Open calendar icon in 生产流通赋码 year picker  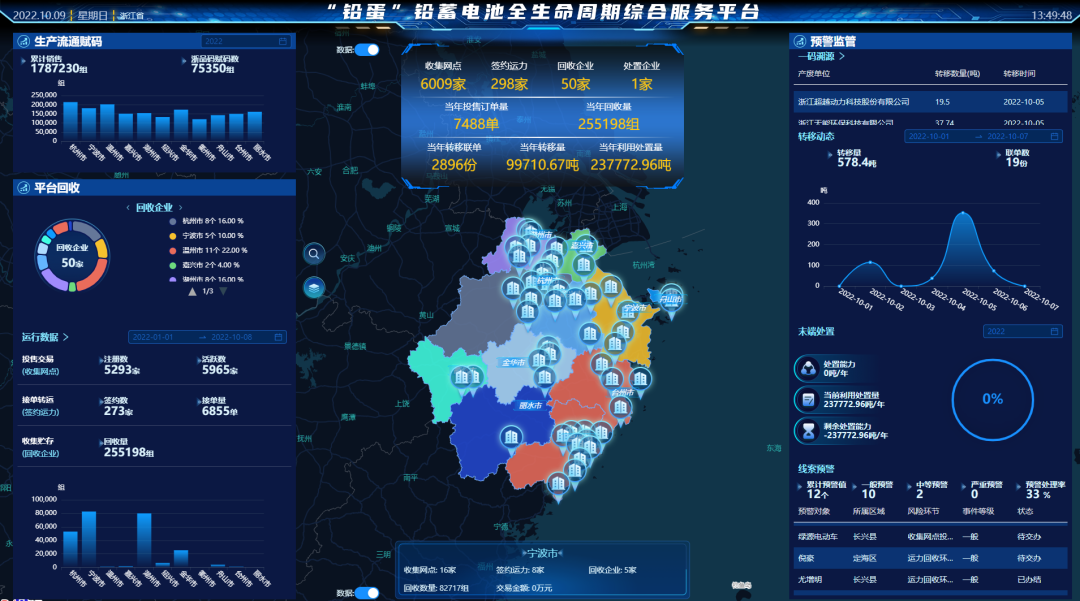[282, 41]
